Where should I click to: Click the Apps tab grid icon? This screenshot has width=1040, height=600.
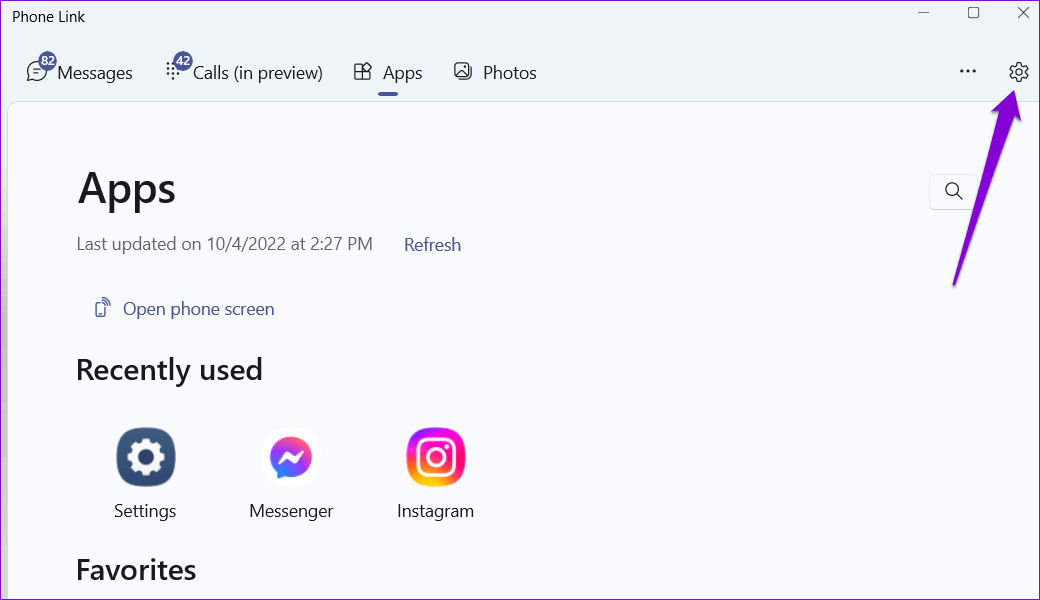click(362, 71)
